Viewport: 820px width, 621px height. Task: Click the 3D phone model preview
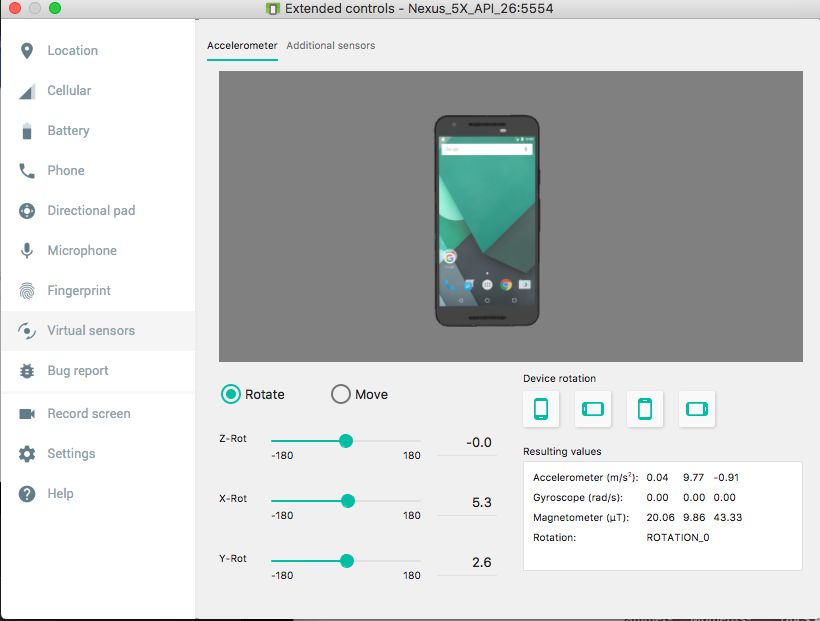[x=487, y=221]
